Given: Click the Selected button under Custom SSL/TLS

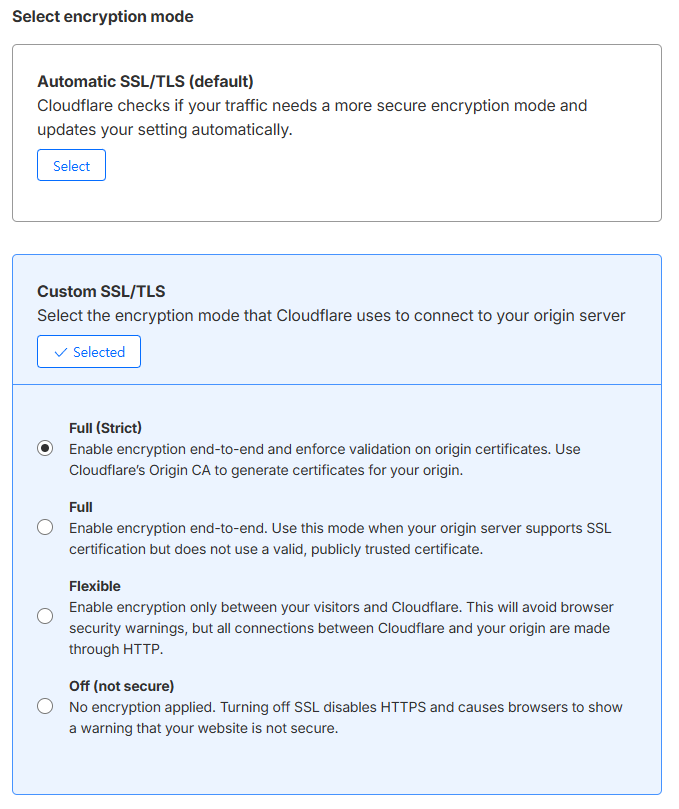Looking at the screenshot, I should point(89,352).
